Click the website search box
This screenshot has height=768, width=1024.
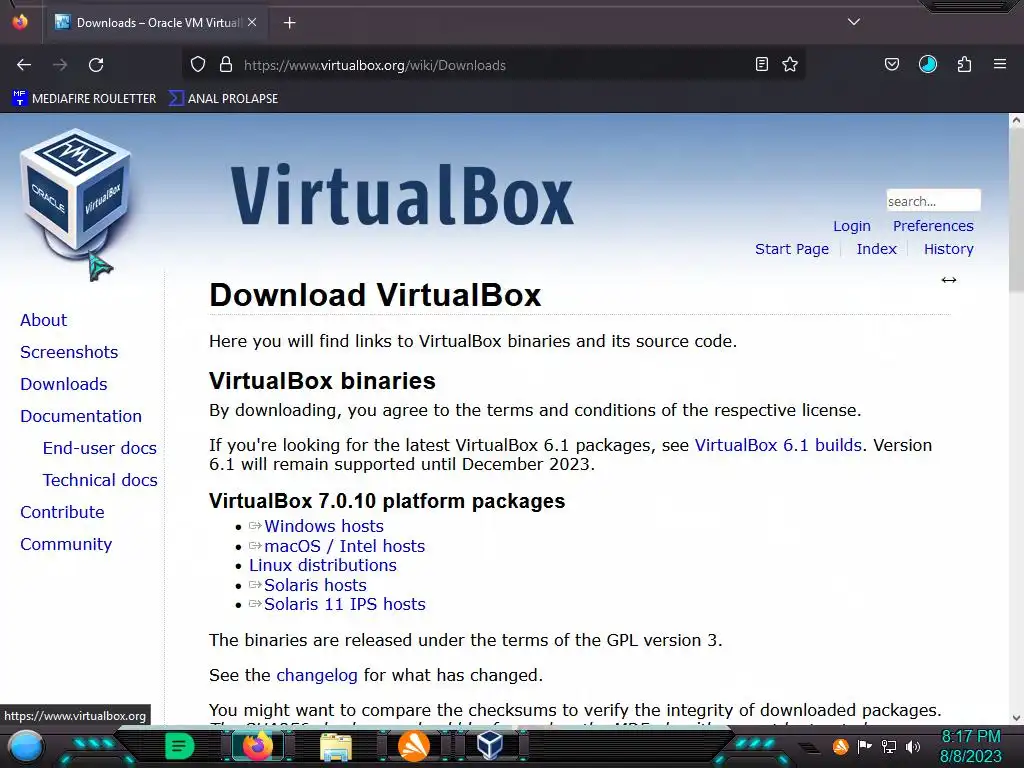coord(933,200)
